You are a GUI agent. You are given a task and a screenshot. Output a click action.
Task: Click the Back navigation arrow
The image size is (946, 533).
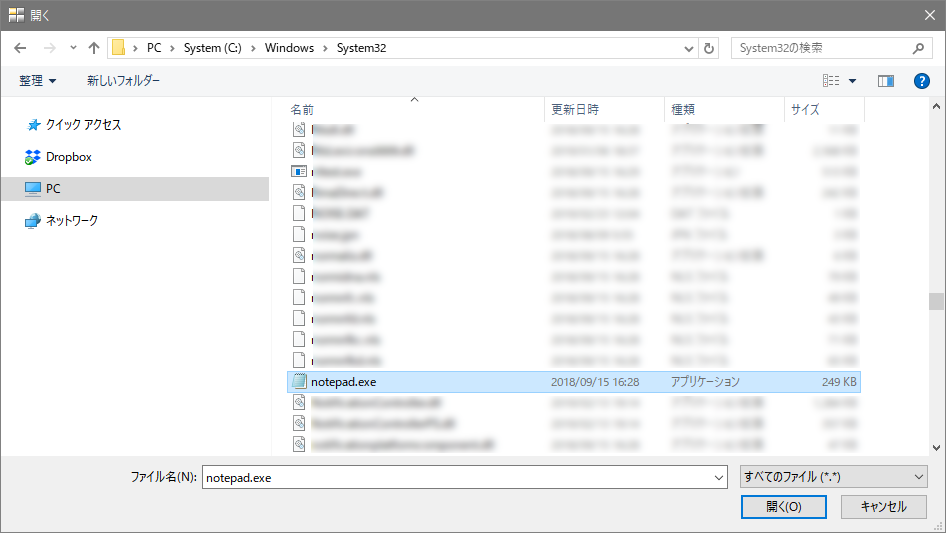click(20, 48)
